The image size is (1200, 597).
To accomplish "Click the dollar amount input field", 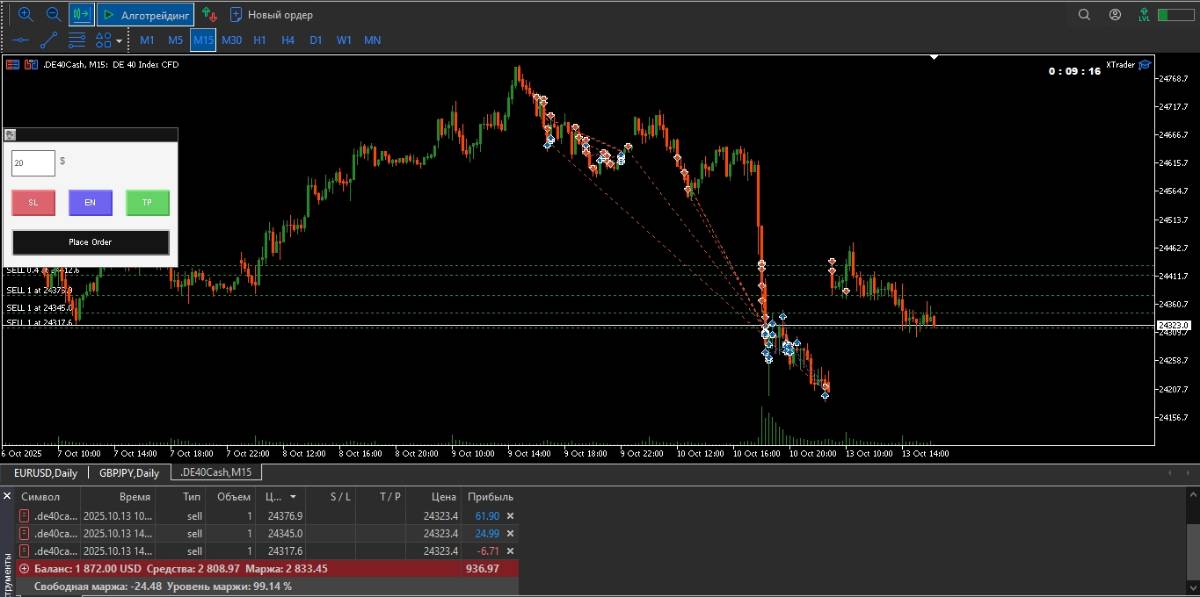I will pyautogui.click(x=33, y=162).
